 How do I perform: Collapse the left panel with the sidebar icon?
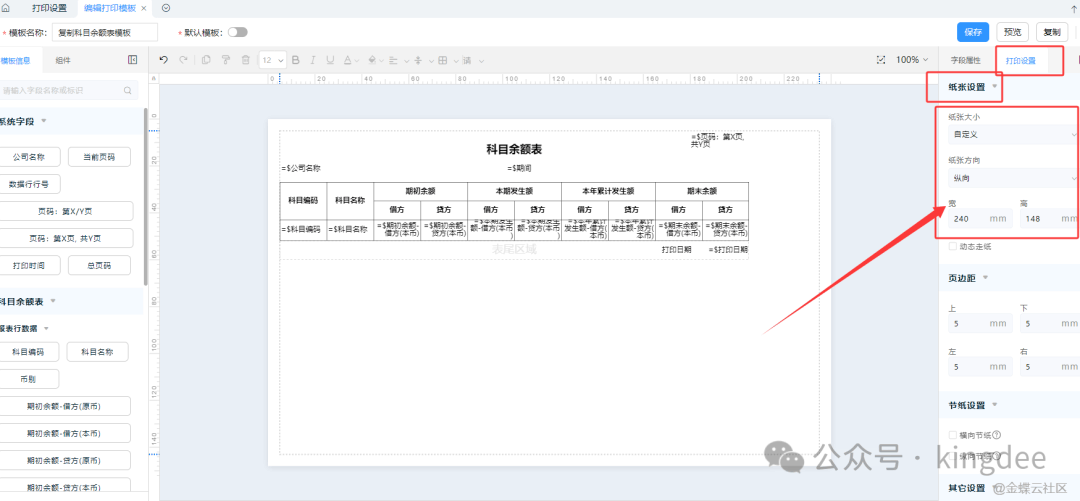click(133, 60)
